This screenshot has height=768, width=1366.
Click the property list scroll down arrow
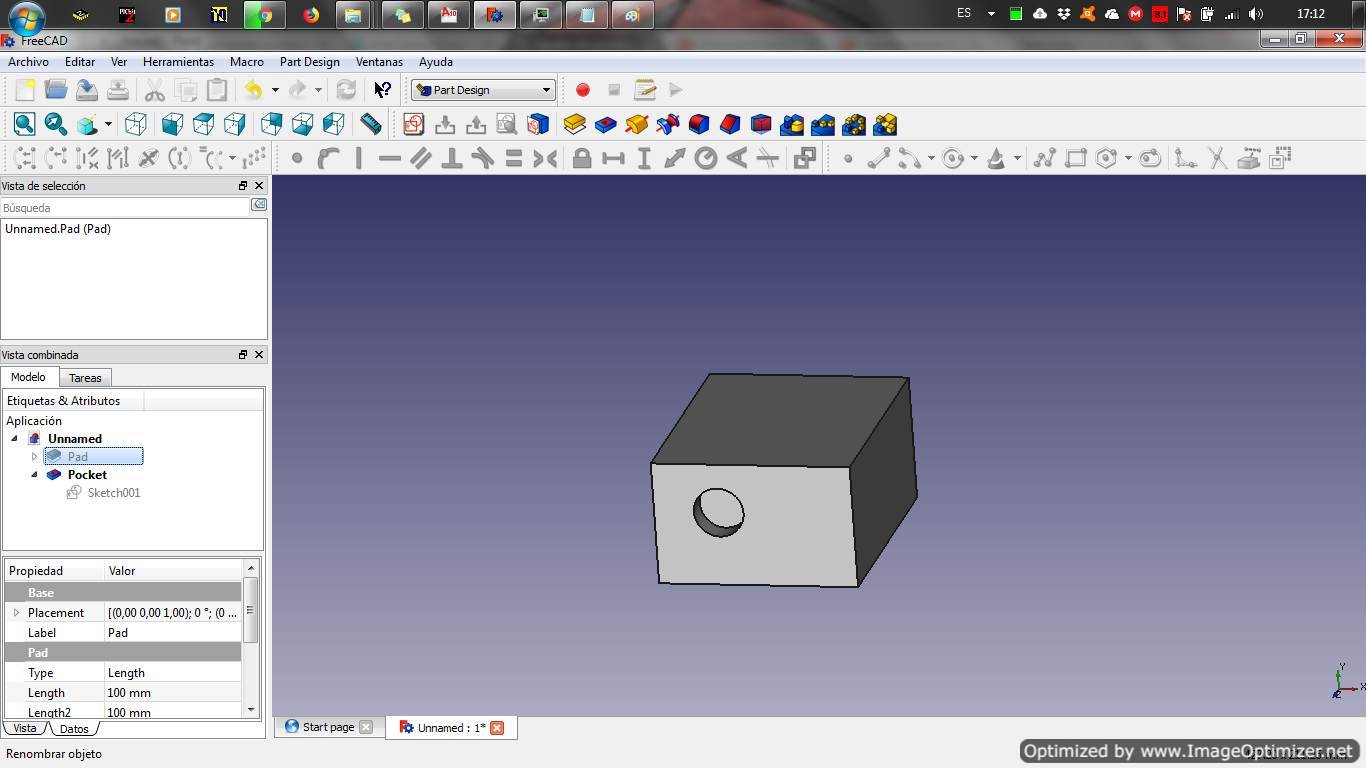coord(251,709)
